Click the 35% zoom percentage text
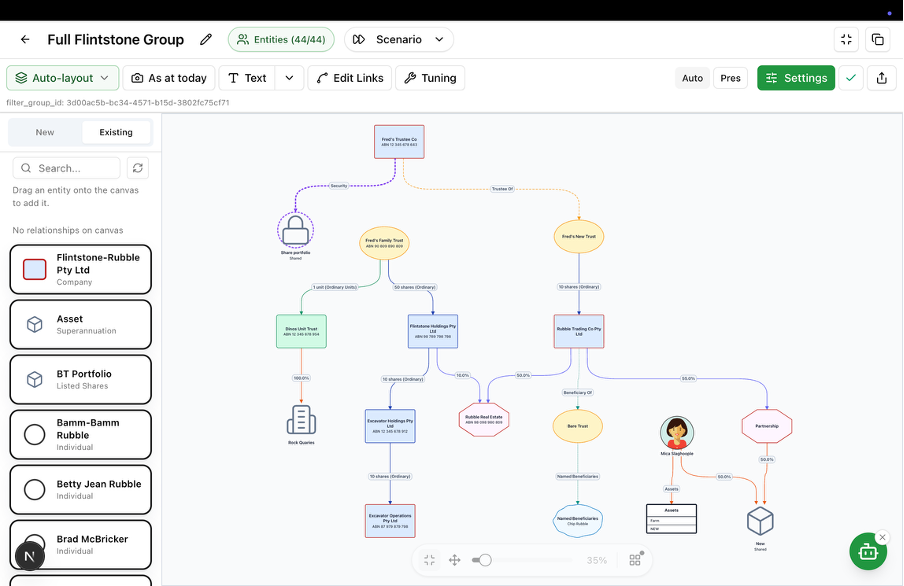 [x=597, y=560]
